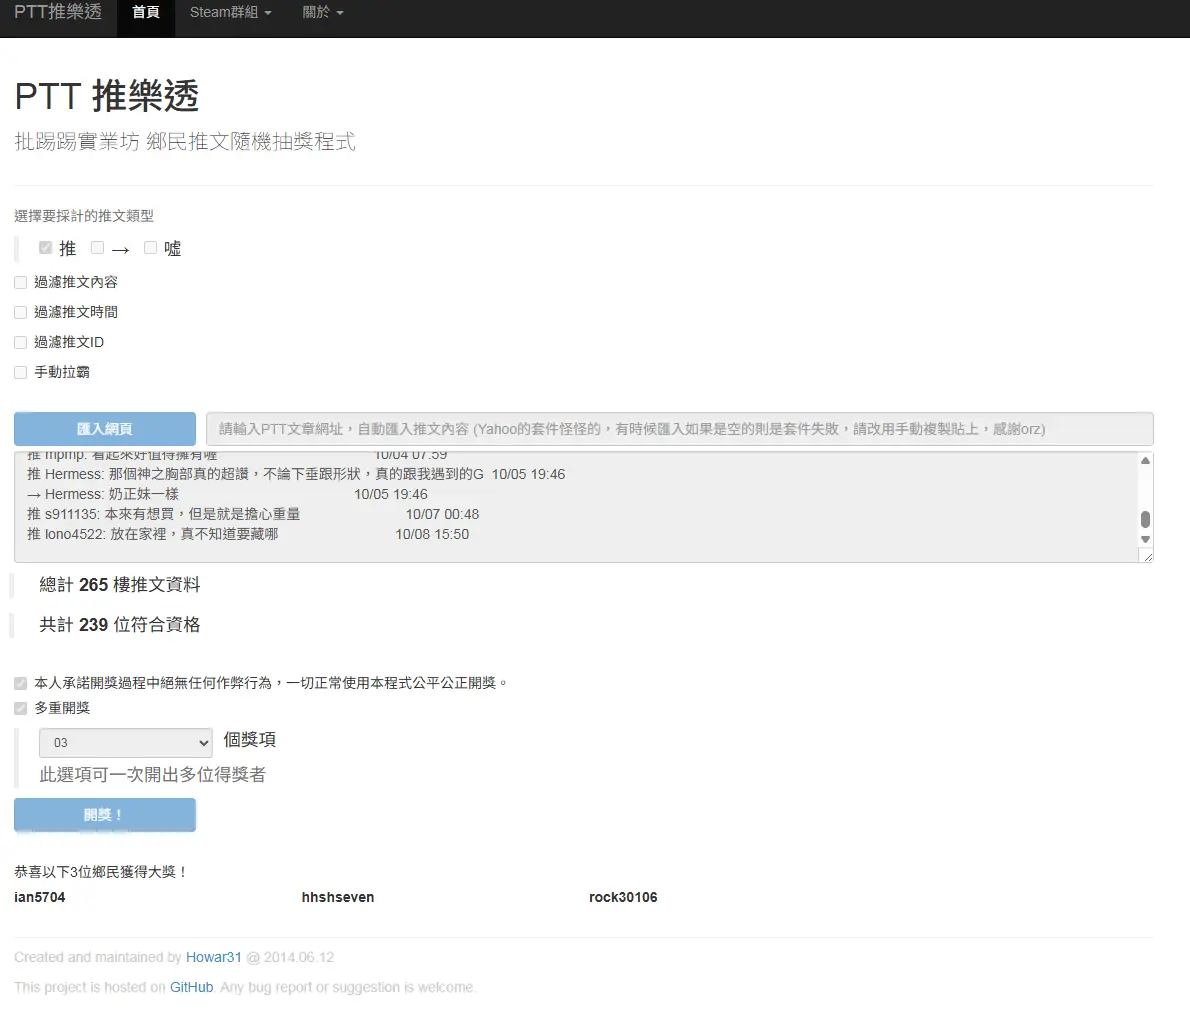This screenshot has height=1027, width=1190.
Task: Open the GitHub project link
Action: 191,987
